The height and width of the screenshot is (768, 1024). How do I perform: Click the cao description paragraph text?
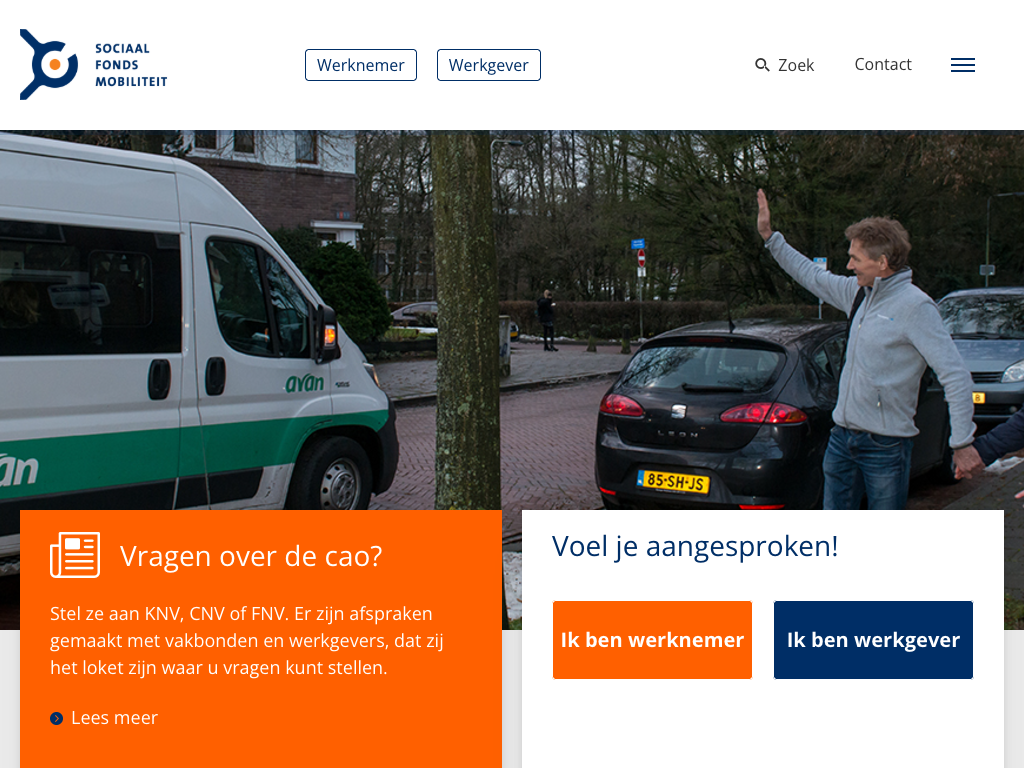coord(247,641)
